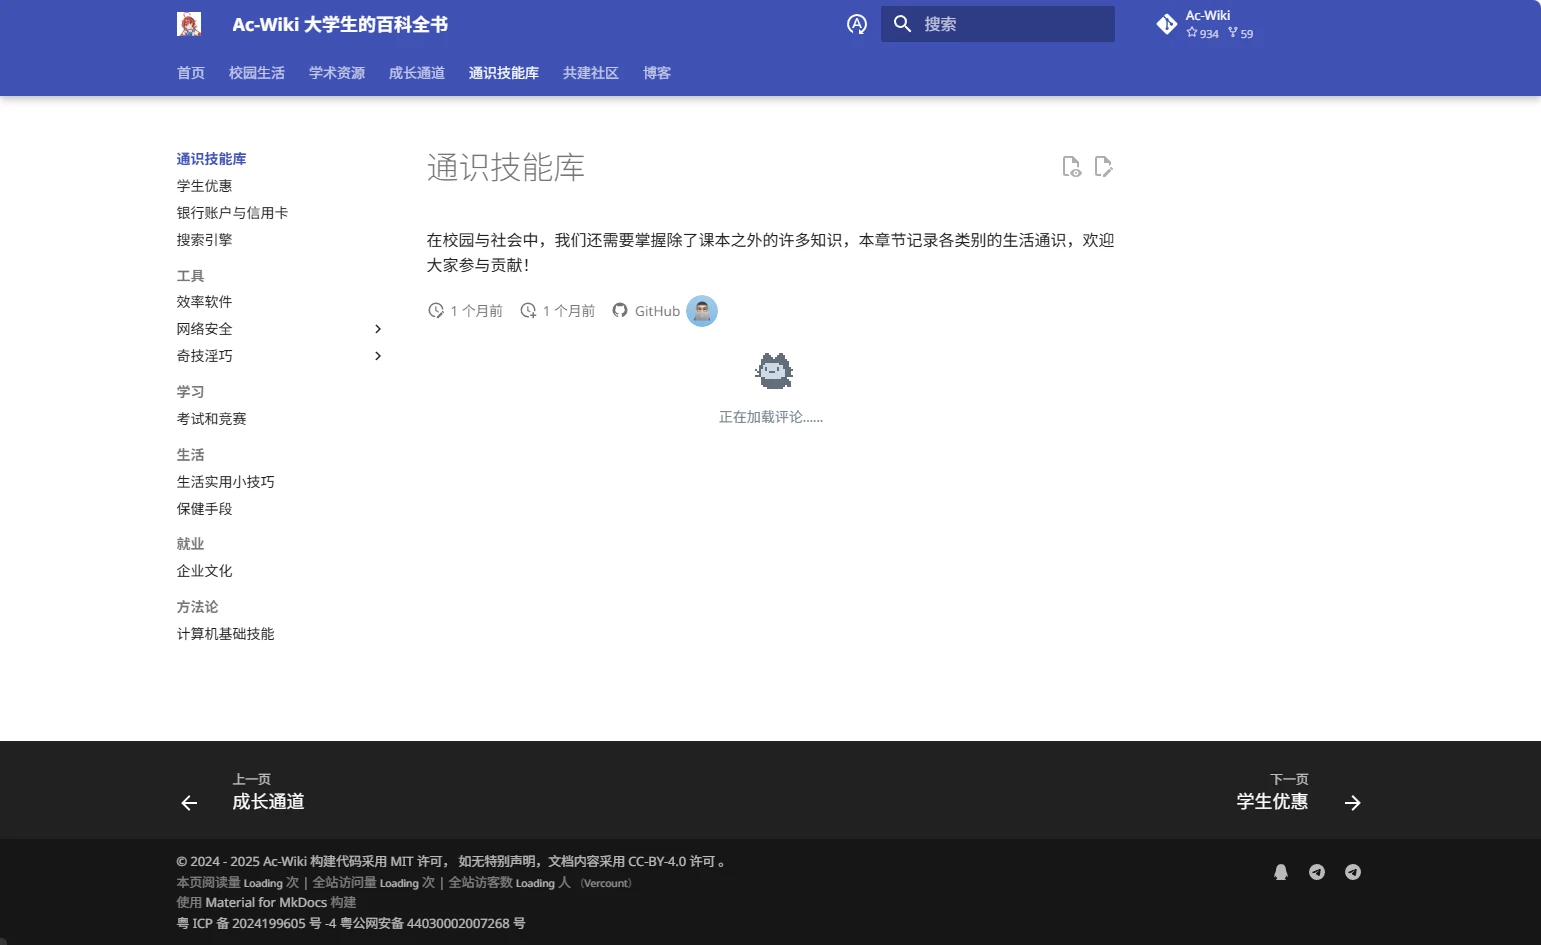1541x945 pixels.
Task: Open the 学生优惠 sidebar link
Action: [x=204, y=186]
